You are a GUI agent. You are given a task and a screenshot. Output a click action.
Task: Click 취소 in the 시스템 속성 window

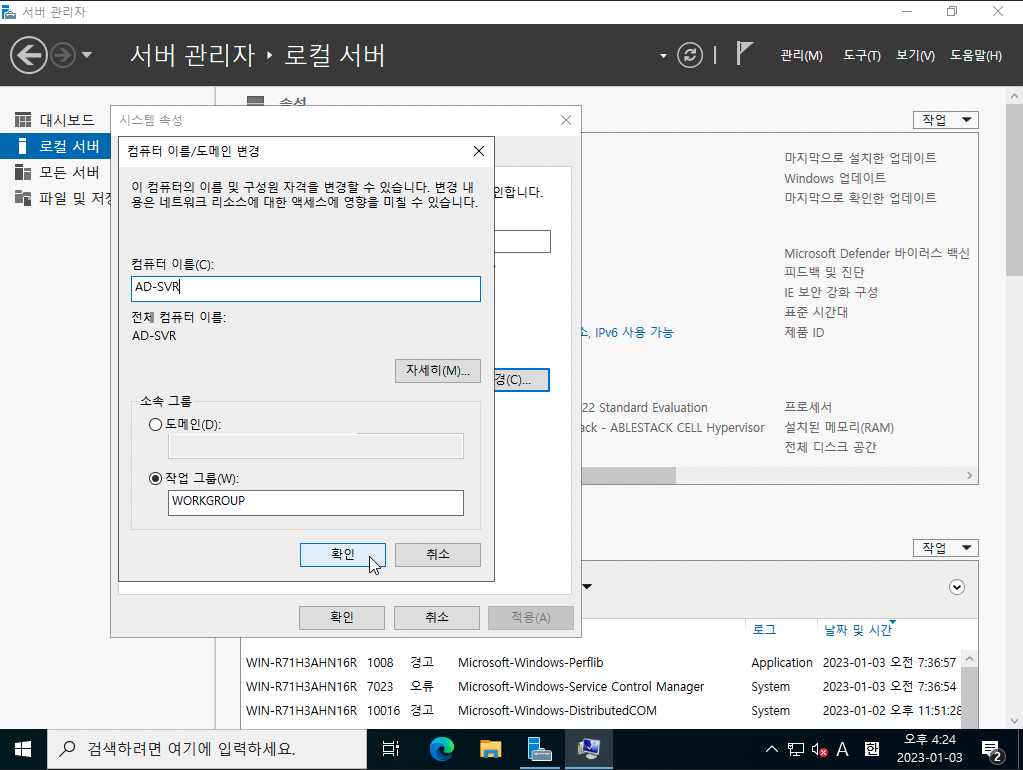(x=436, y=617)
